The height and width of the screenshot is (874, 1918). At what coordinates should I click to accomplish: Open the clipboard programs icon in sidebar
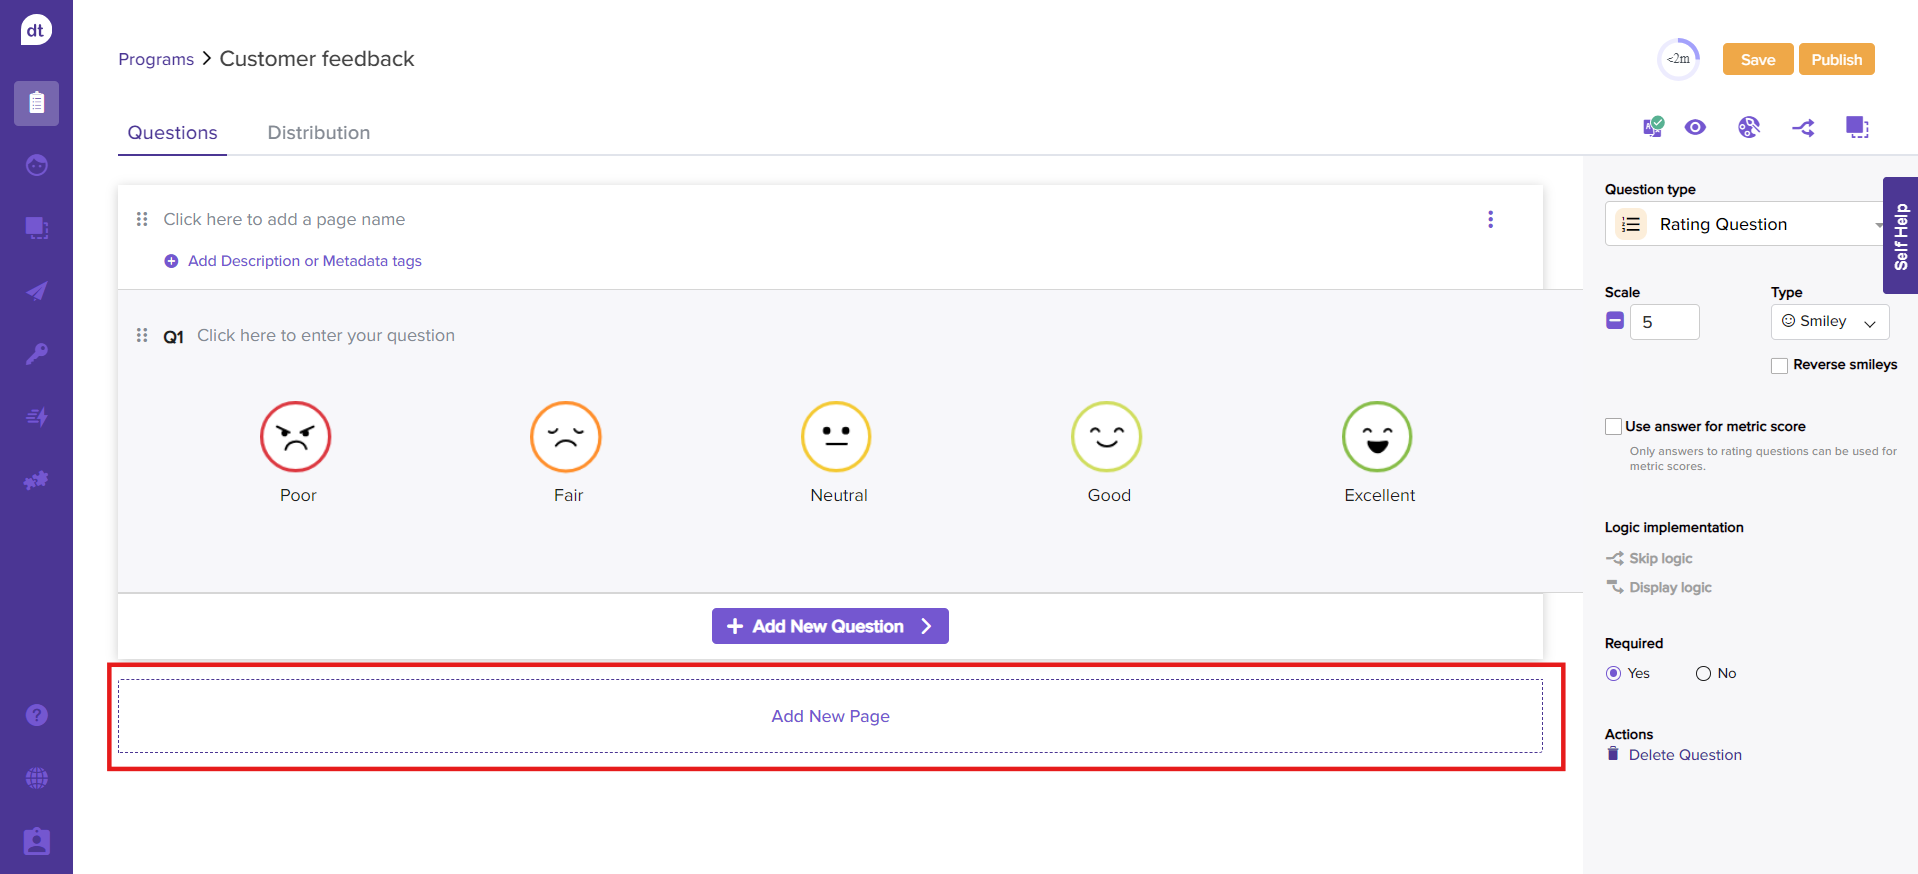point(37,103)
